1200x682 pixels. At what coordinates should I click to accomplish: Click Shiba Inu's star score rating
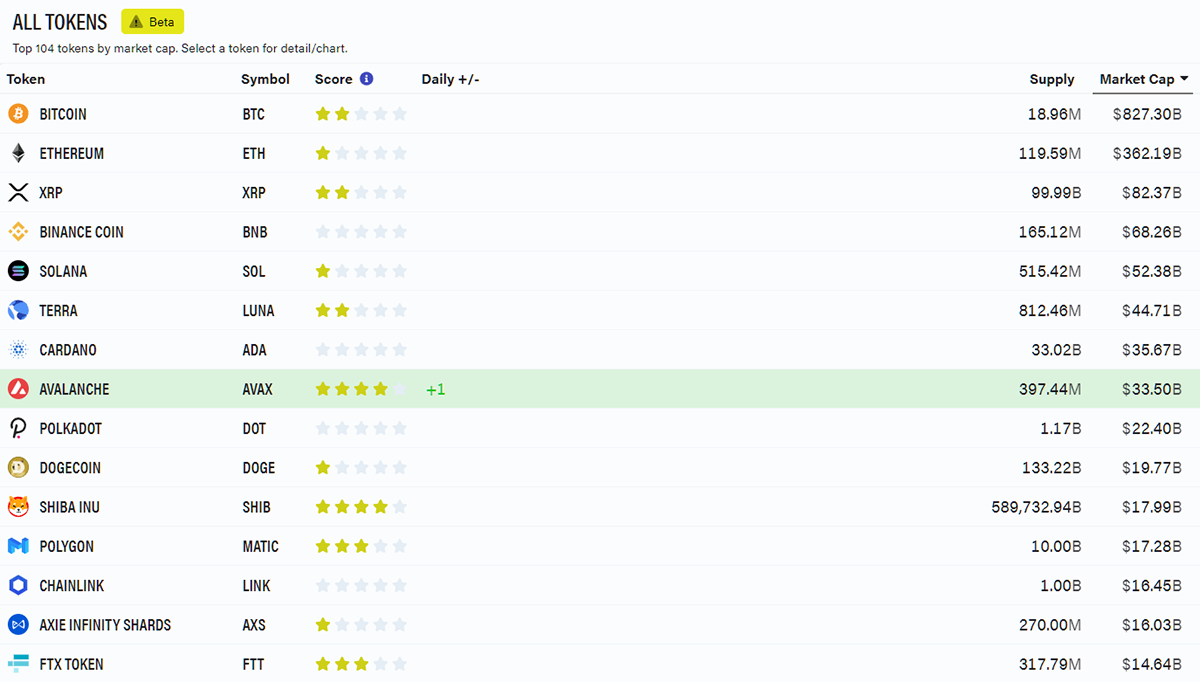361,507
